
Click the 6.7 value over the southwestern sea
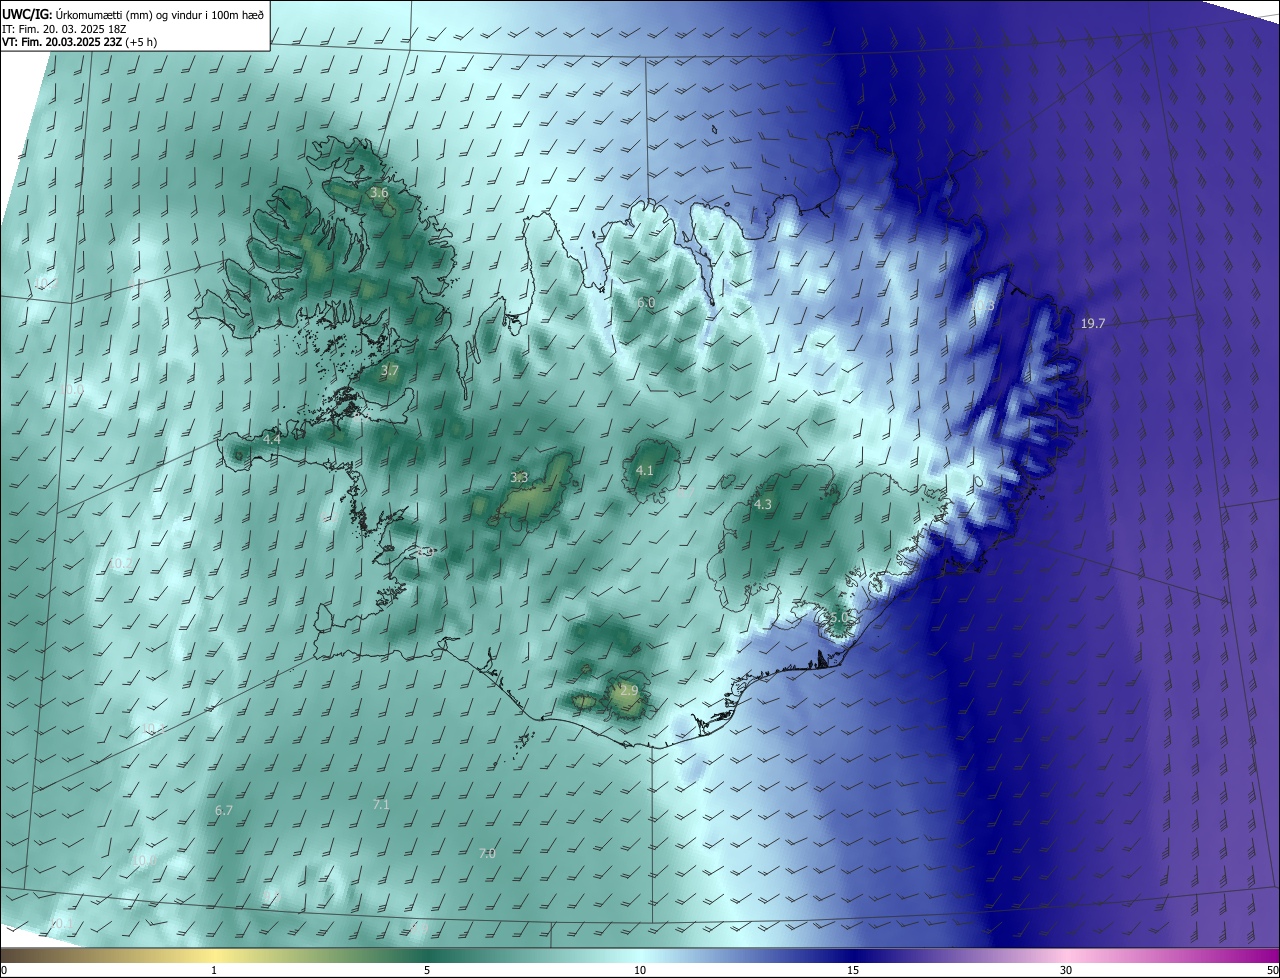[x=224, y=810]
